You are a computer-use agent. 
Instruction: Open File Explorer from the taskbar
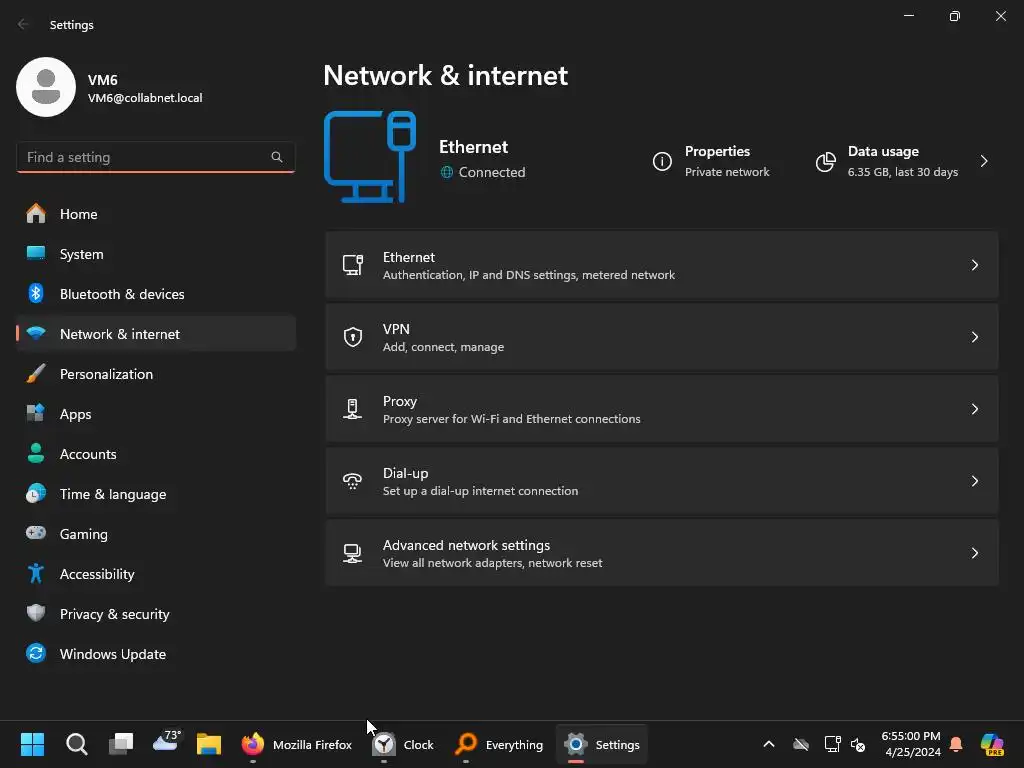[x=208, y=744]
